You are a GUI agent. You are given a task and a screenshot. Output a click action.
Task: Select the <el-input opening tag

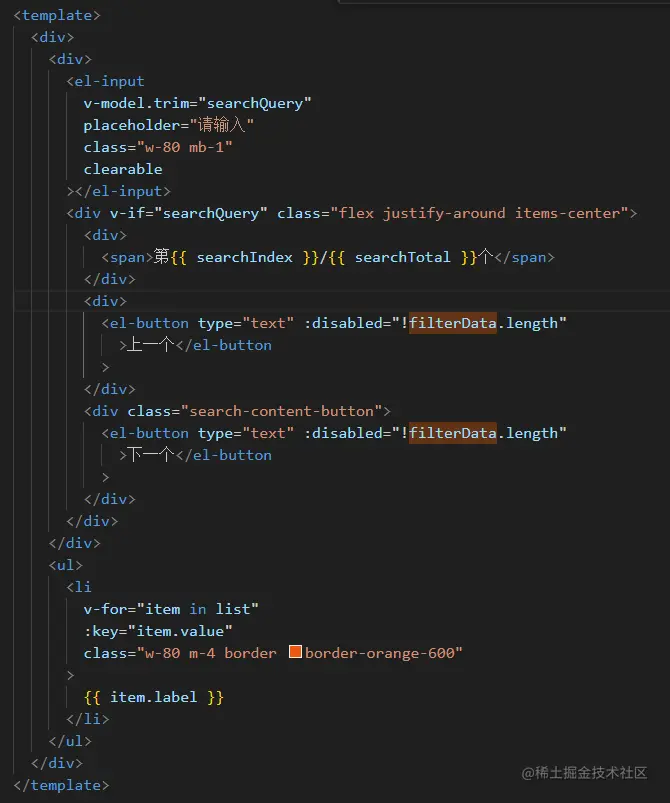click(x=106, y=81)
